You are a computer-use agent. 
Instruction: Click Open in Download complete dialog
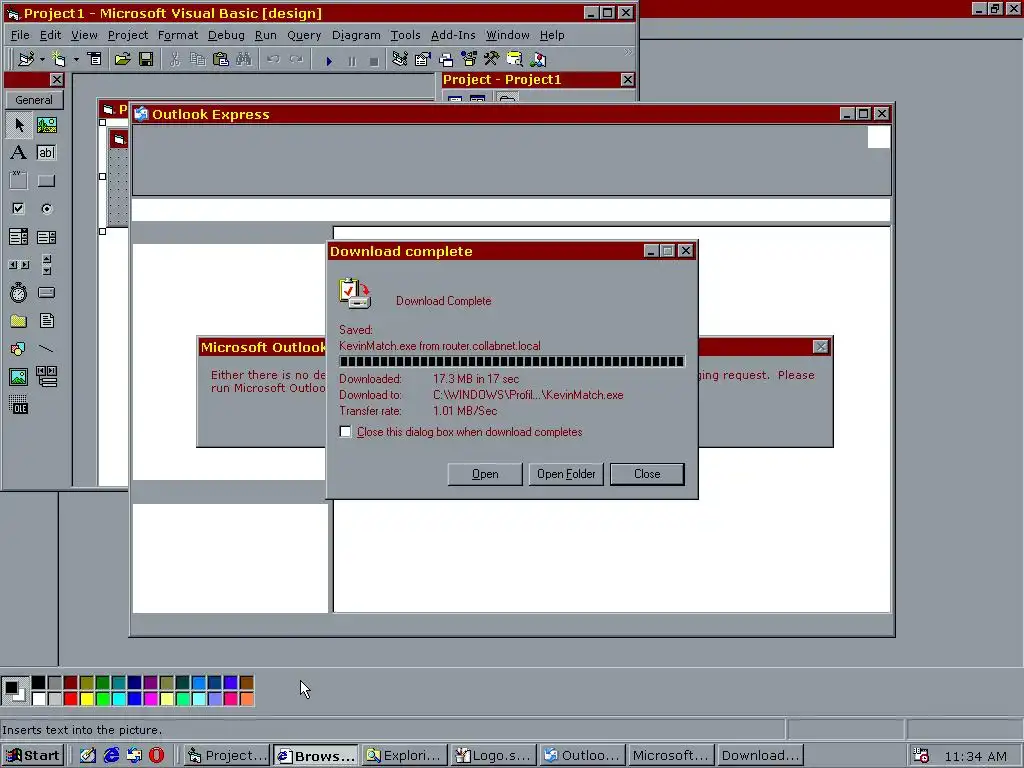tap(485, 474)
